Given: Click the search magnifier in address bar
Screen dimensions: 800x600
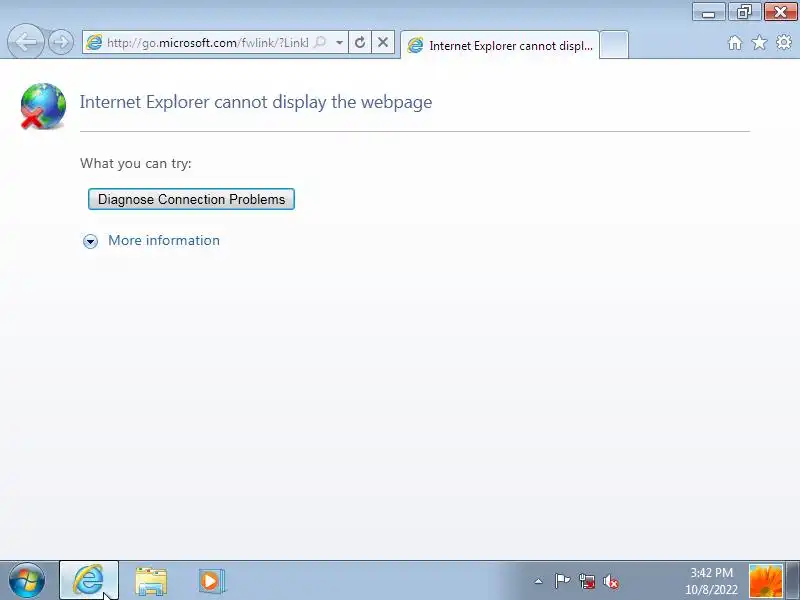Looking at the screenshot, I should [320, 42].
